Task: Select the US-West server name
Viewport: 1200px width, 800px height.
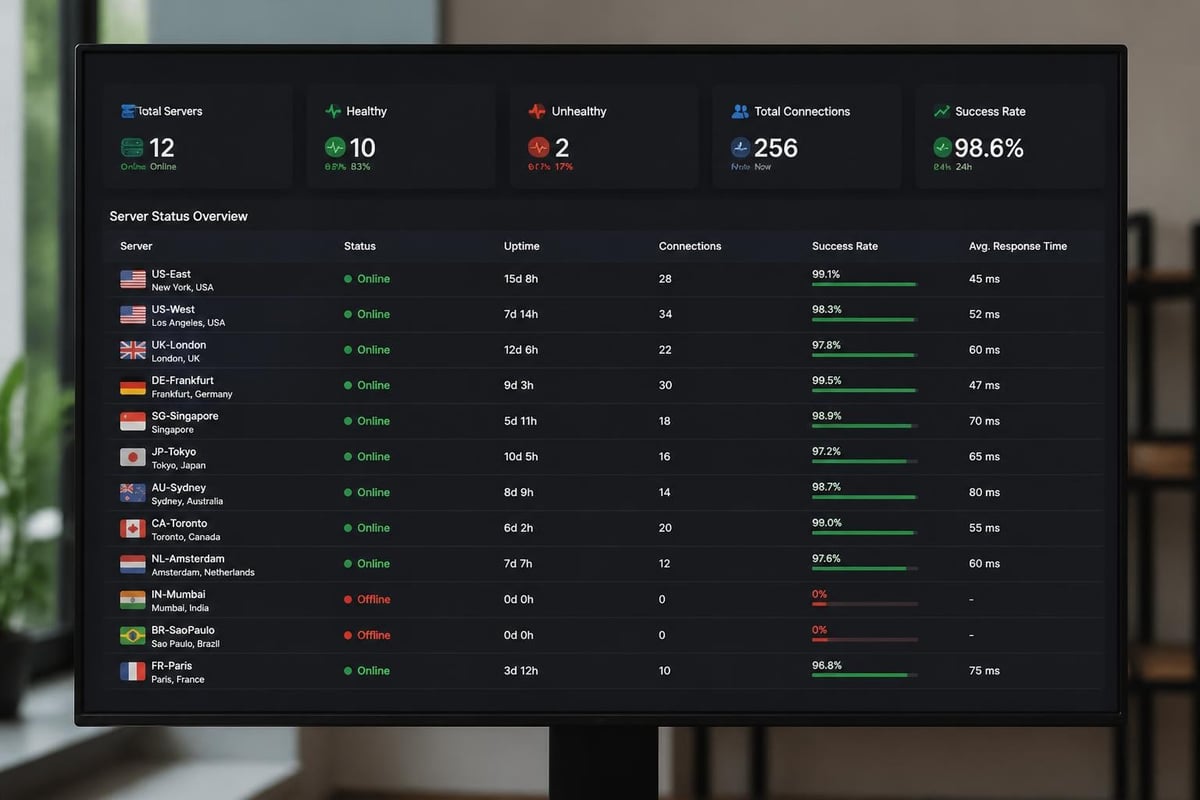Action: point(174,309)
